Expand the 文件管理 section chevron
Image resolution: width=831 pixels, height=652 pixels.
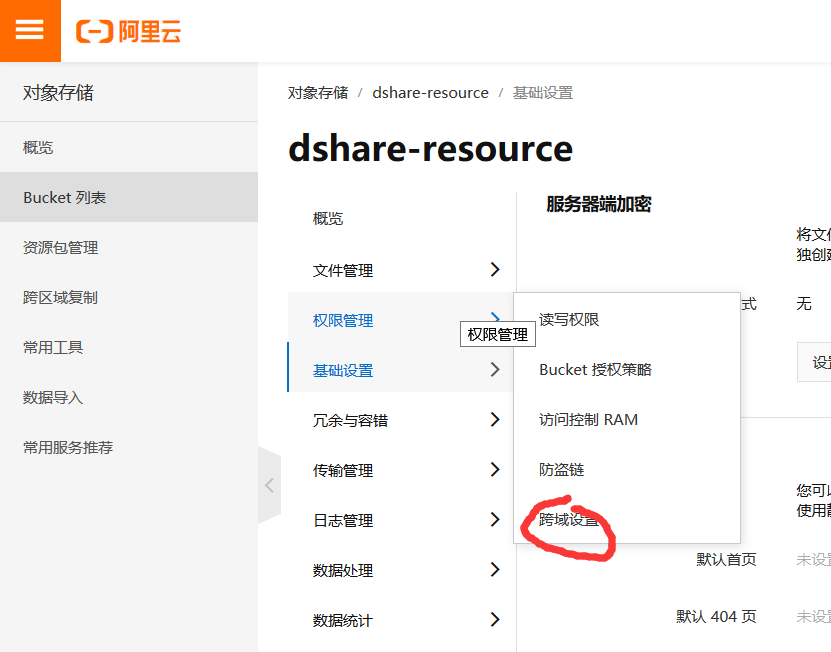[x=493, y=269]
